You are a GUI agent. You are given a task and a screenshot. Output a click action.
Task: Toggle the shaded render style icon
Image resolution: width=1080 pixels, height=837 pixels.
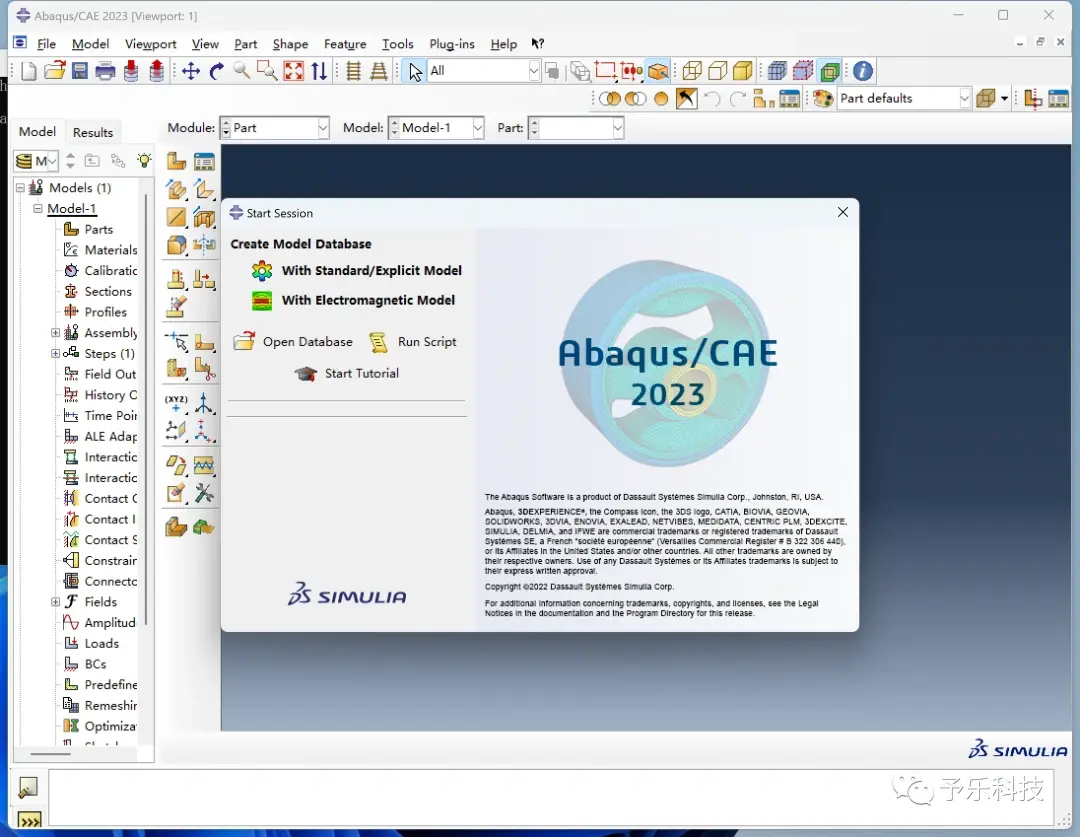coord(742,71)
